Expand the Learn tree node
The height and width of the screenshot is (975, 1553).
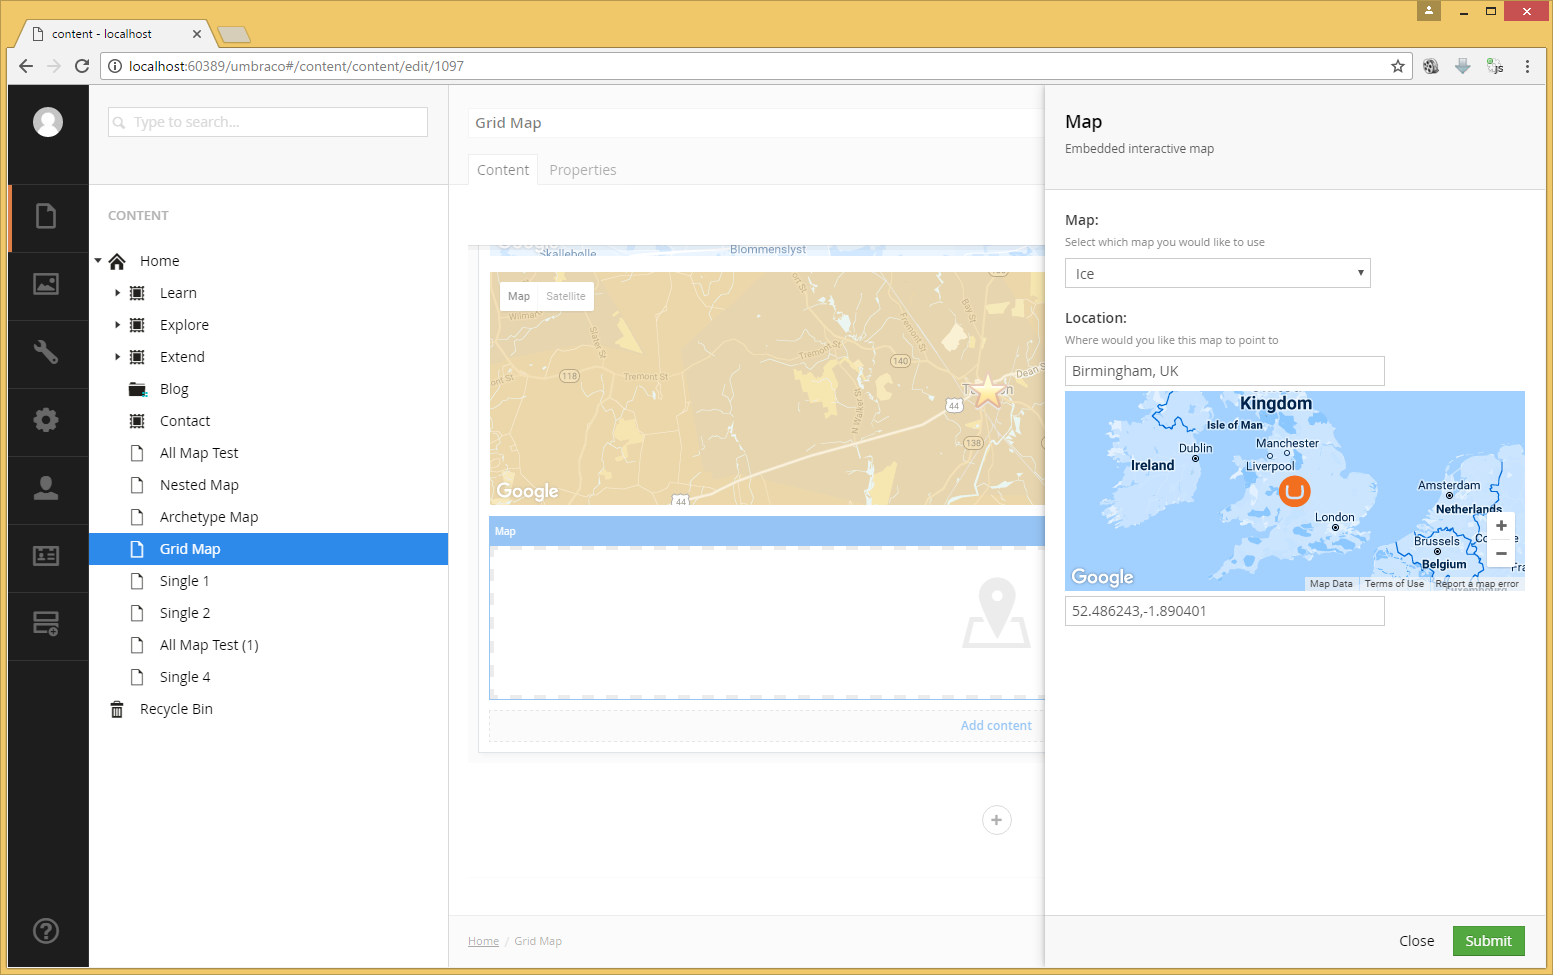(117, 293)
